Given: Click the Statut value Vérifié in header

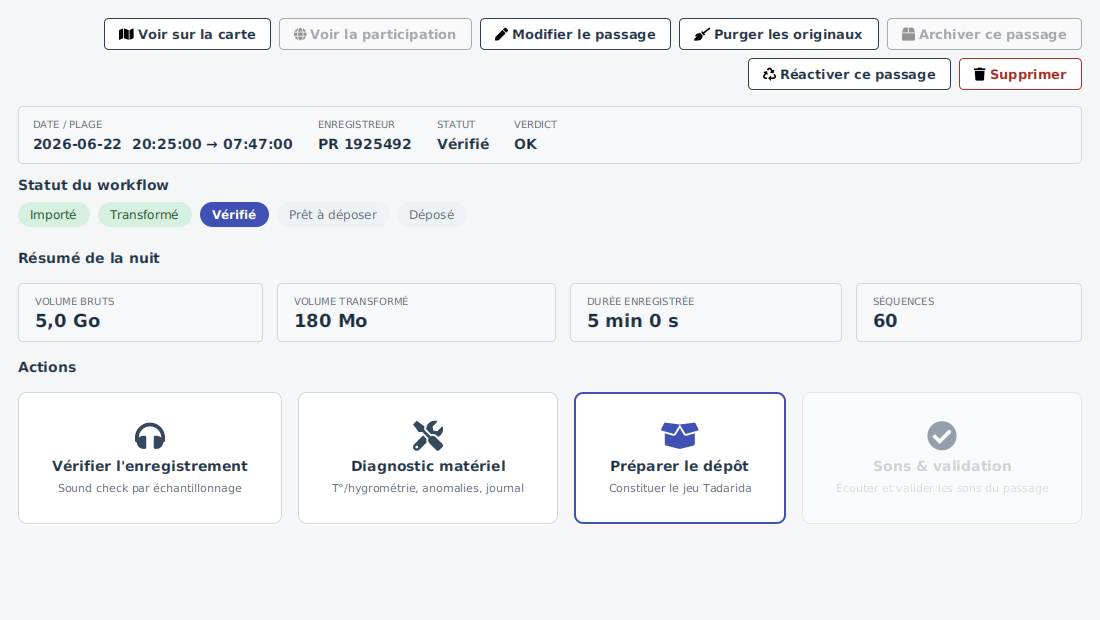Looking at the screenshot, I should (x=463, y=144).
